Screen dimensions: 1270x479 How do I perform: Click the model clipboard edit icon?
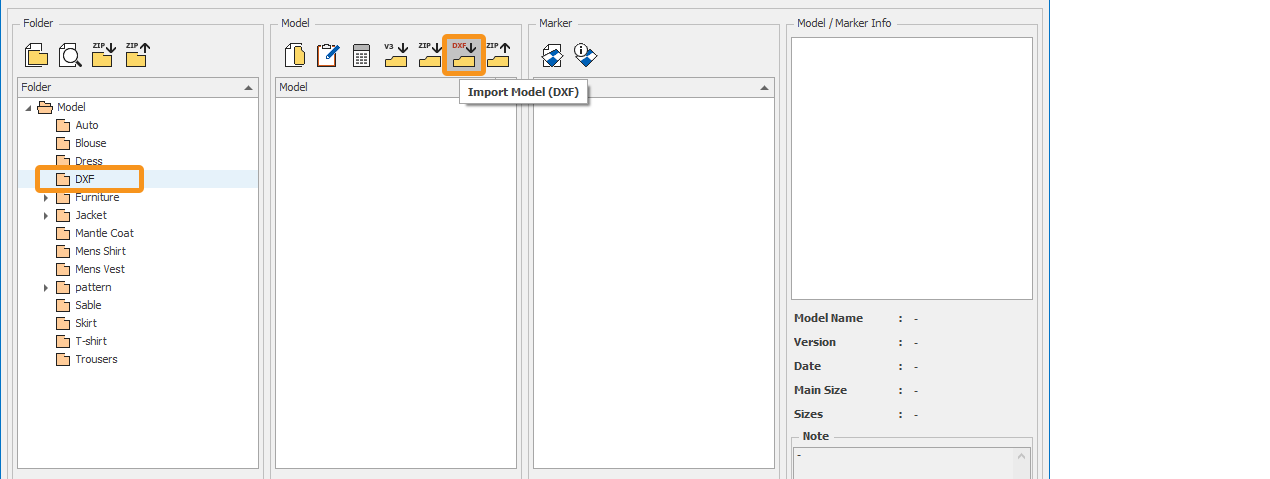pyautogui.click(x=328, y=55)
